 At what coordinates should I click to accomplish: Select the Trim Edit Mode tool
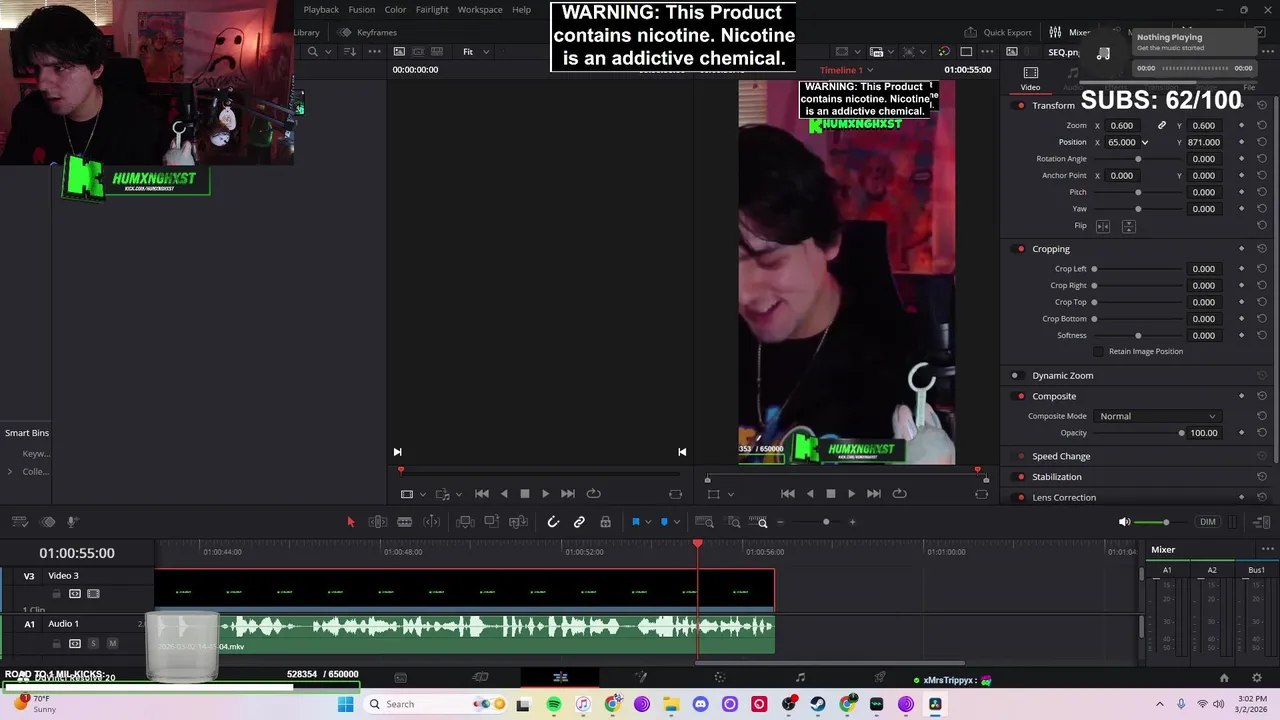click(x=378, y=522)
